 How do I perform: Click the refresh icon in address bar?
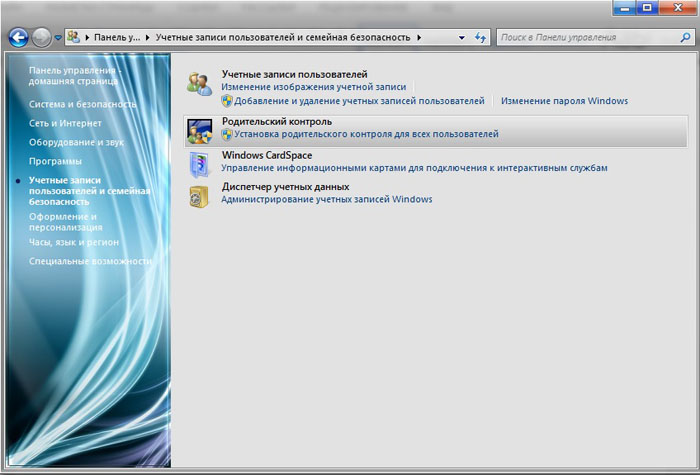[x=480, y=38]
